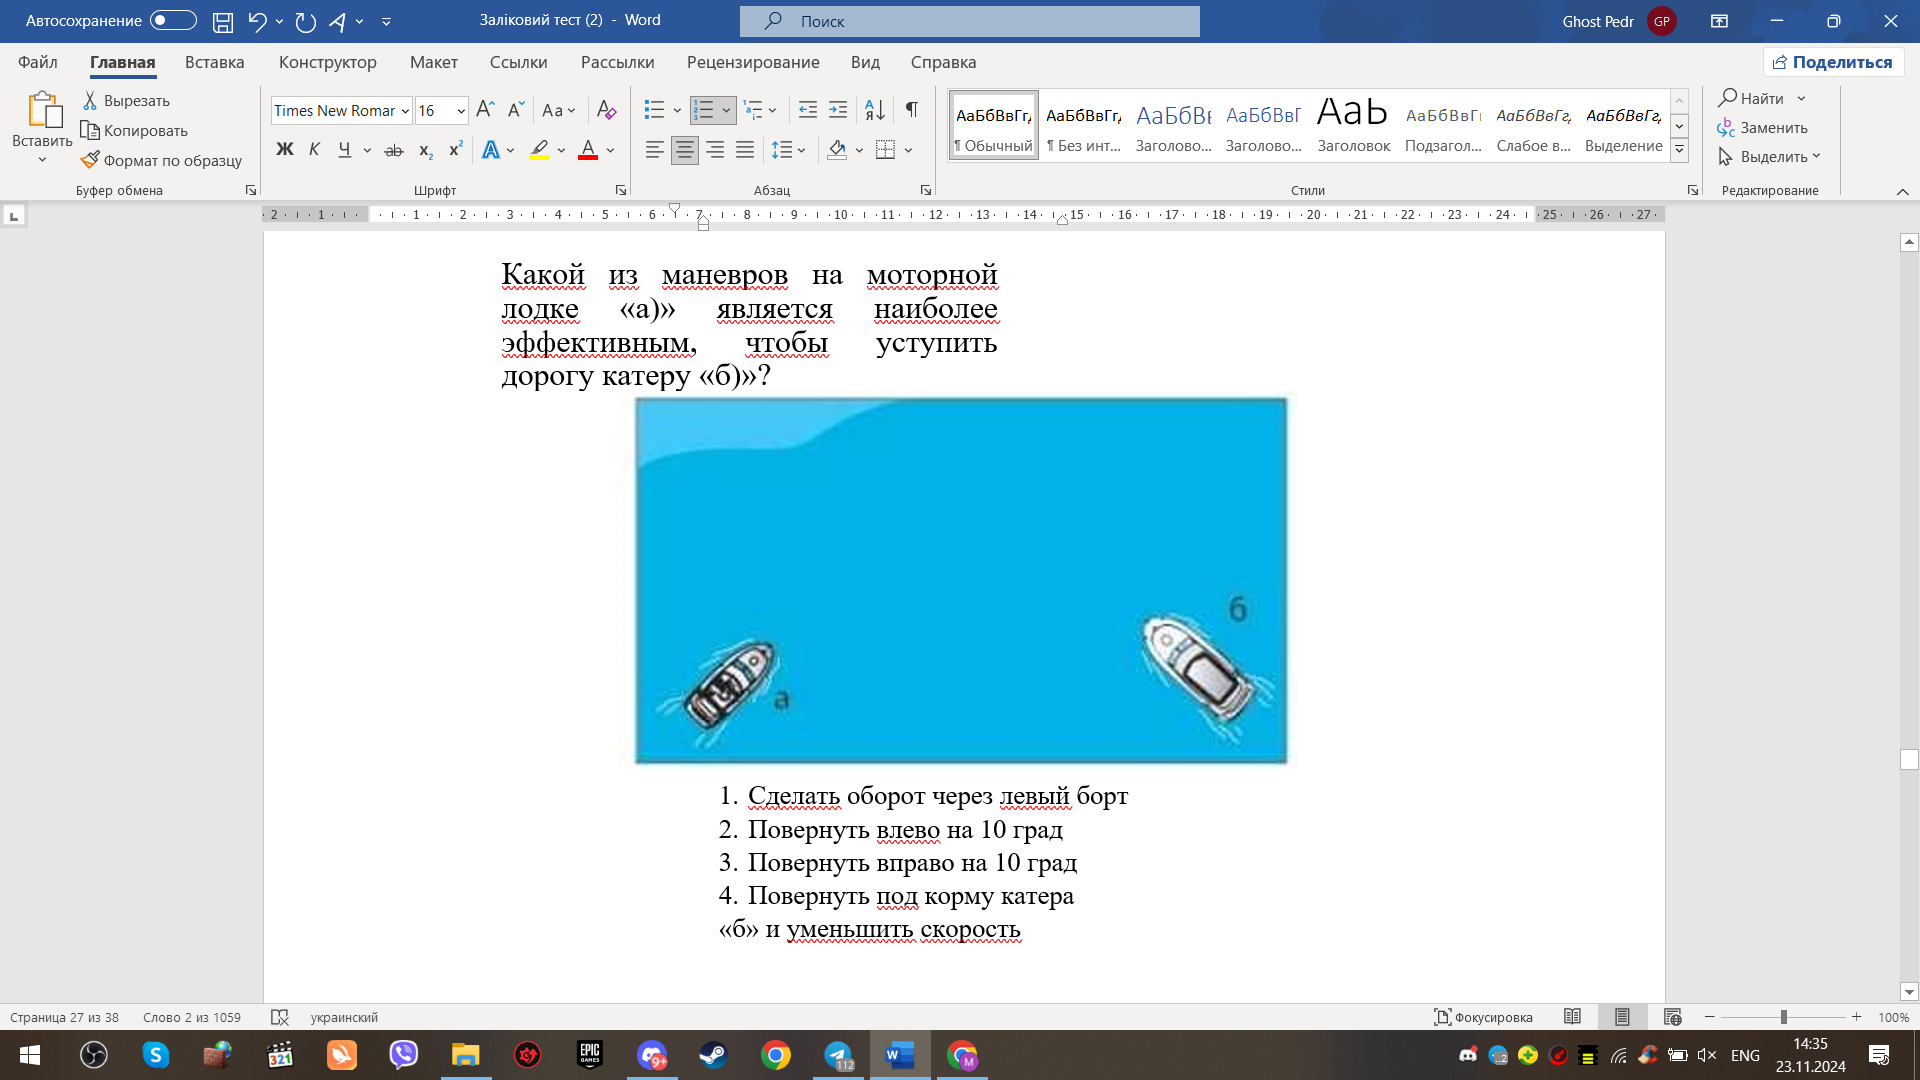
Task: Copy selection with Копировать
Action: click(x=135, y=131)
